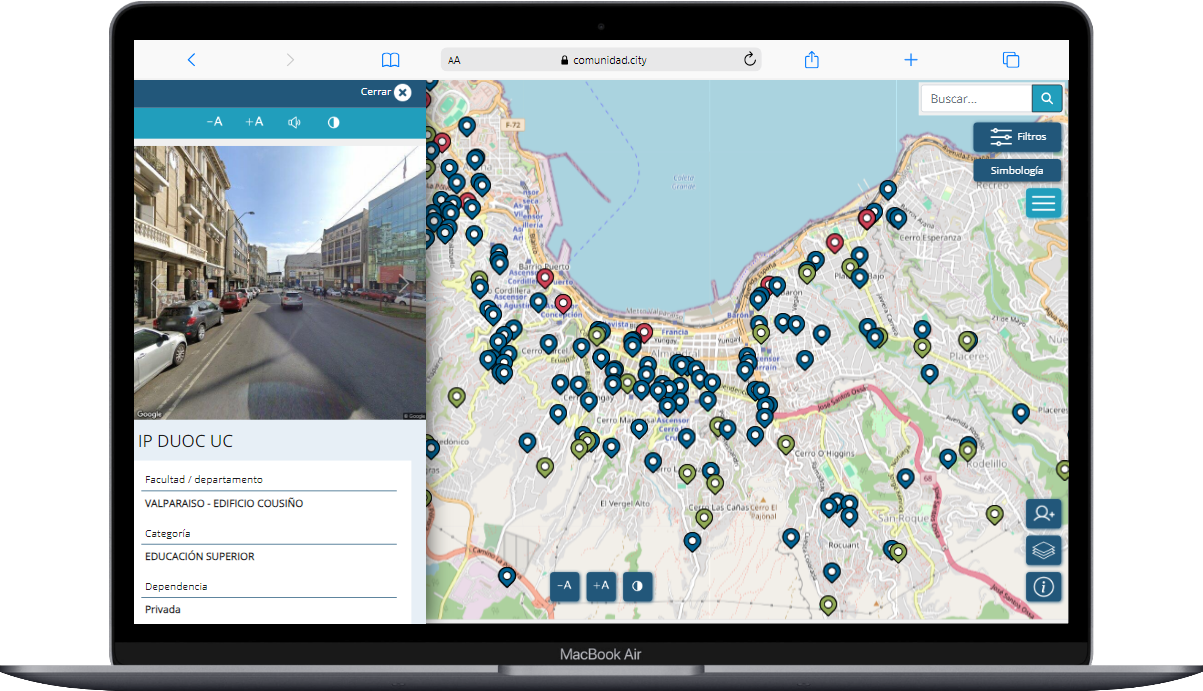Click Safari's forward arrow

(x=290, y=60)
